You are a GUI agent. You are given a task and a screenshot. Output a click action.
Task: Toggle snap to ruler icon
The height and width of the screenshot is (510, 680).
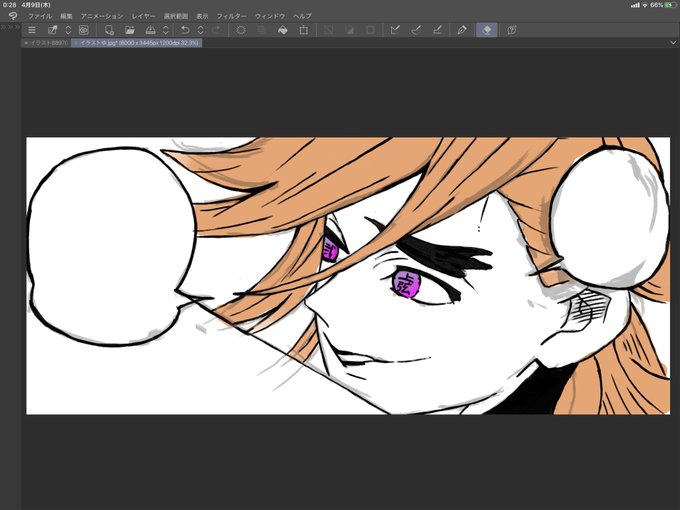pyautogui.click(x=395, y=30)
